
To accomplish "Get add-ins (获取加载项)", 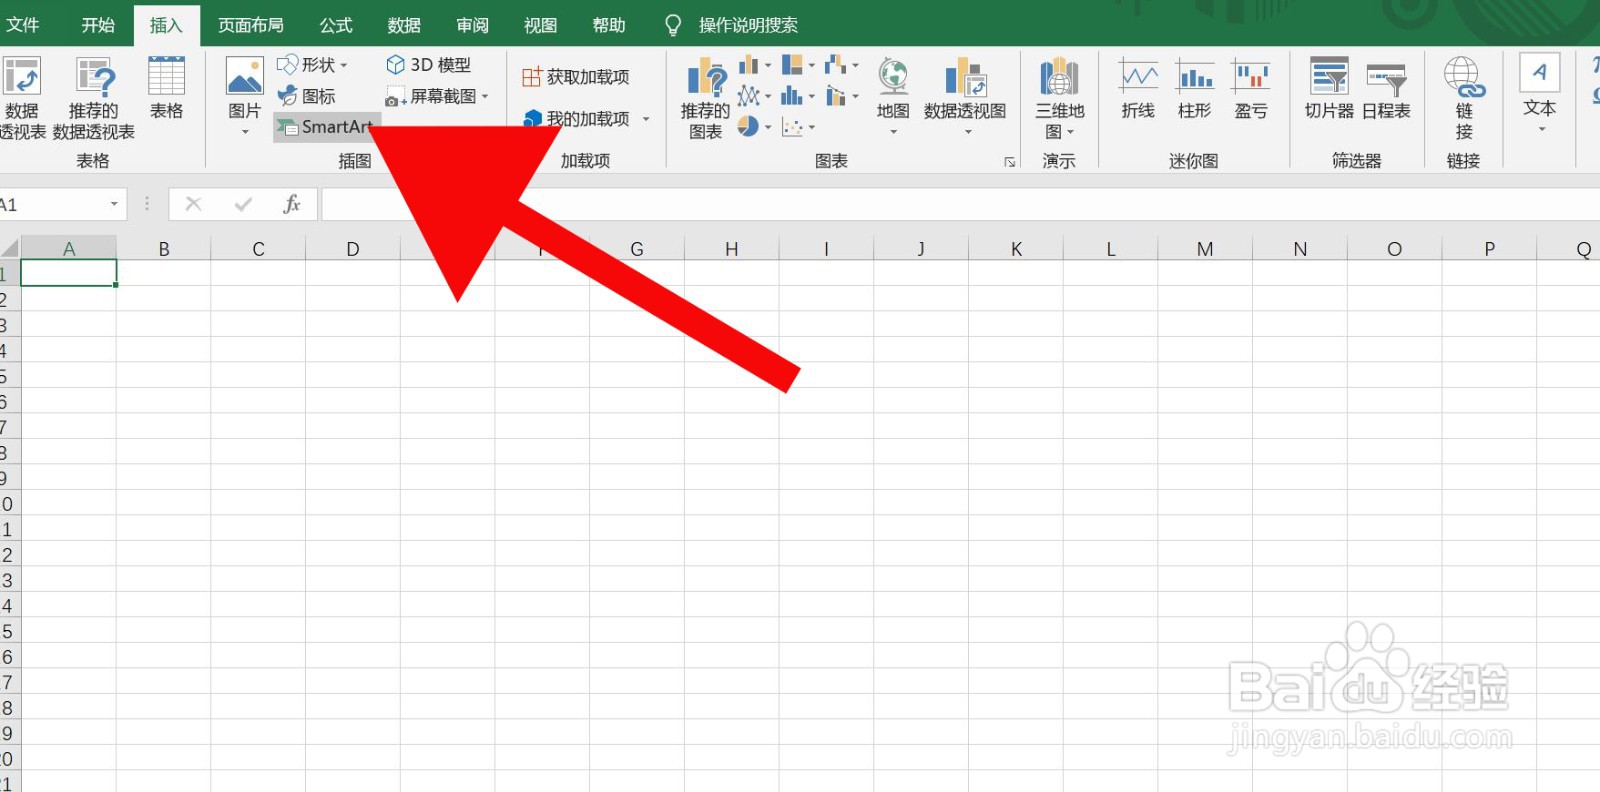I will (576, 77).
